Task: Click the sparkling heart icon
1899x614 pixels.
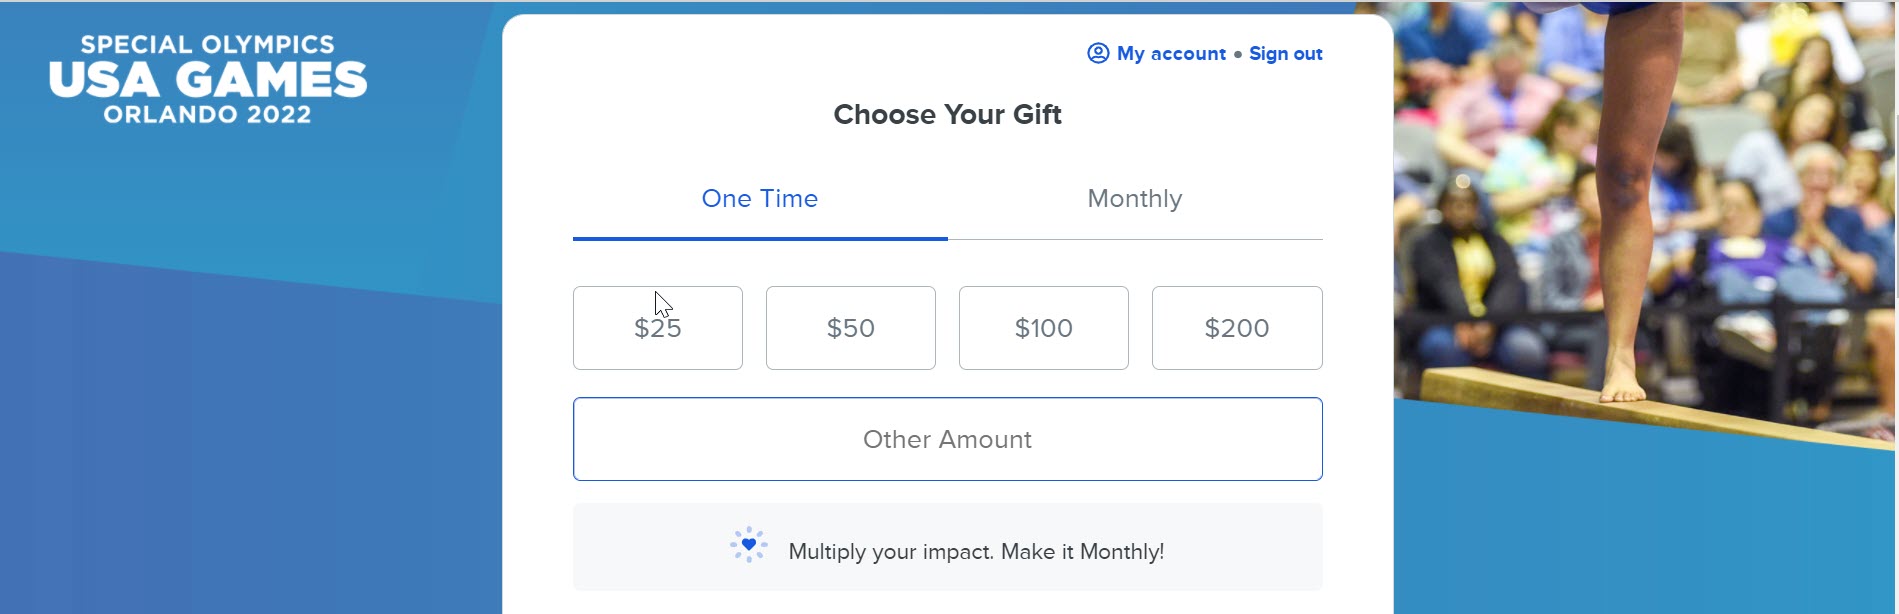Action: 748,545
